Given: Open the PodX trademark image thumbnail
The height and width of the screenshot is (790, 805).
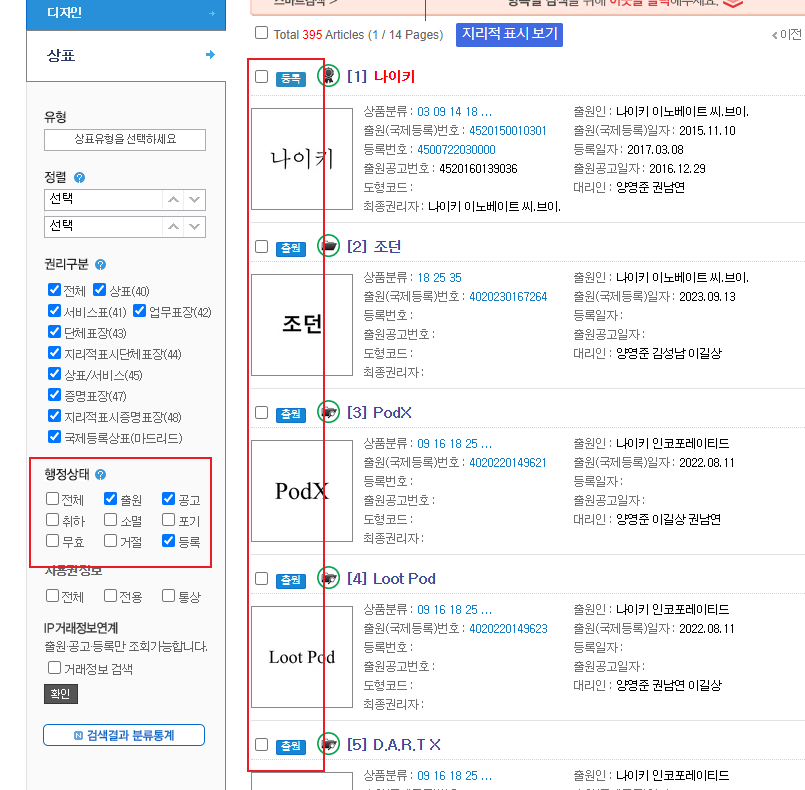Looking at the screenshot, I should pyautogui.click(x=302, y=491).
